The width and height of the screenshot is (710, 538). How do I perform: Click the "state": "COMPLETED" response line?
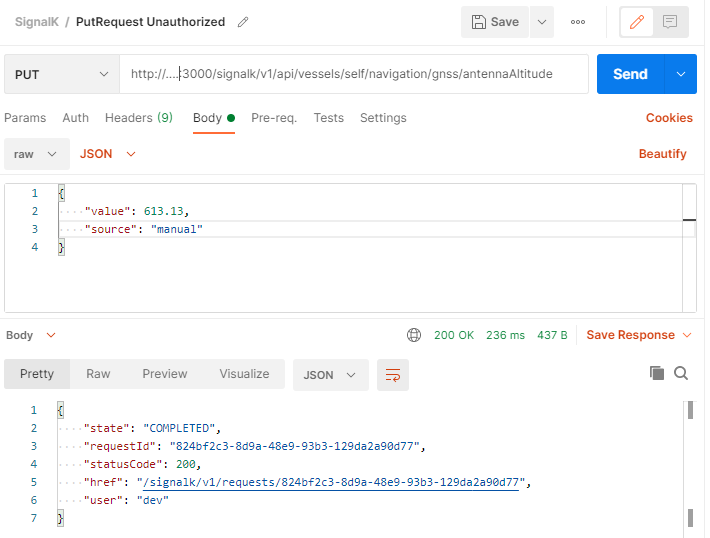(x=152, y=428)
